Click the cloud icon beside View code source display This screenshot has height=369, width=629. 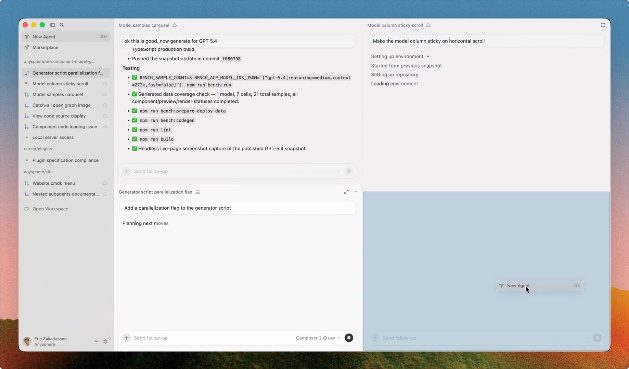(105, 116)
